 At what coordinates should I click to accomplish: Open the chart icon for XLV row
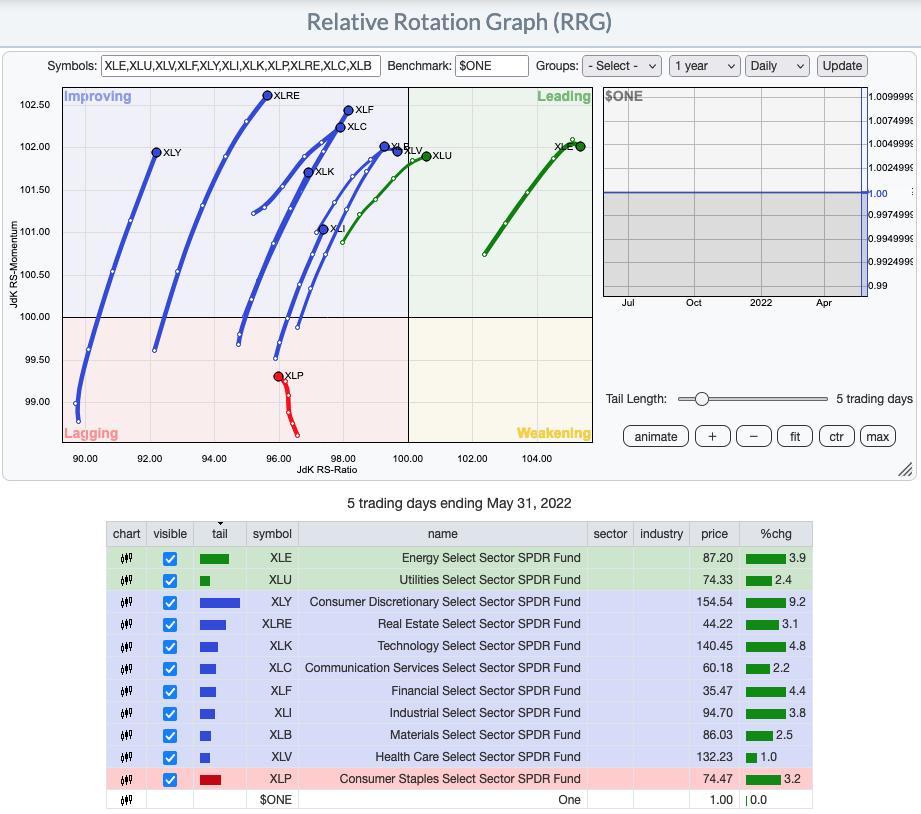click(x=126, y=757)
